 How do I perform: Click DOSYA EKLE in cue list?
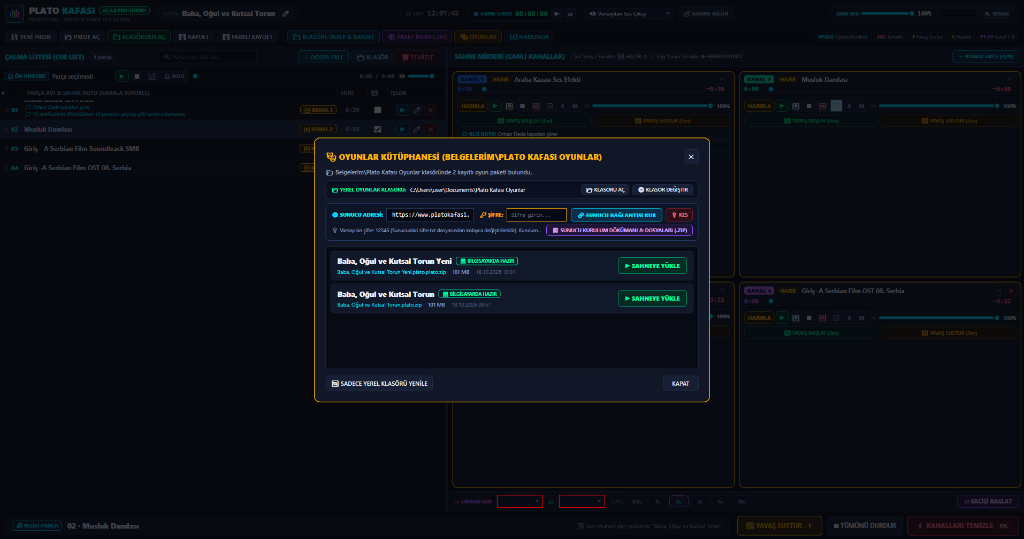click(323, 57)
